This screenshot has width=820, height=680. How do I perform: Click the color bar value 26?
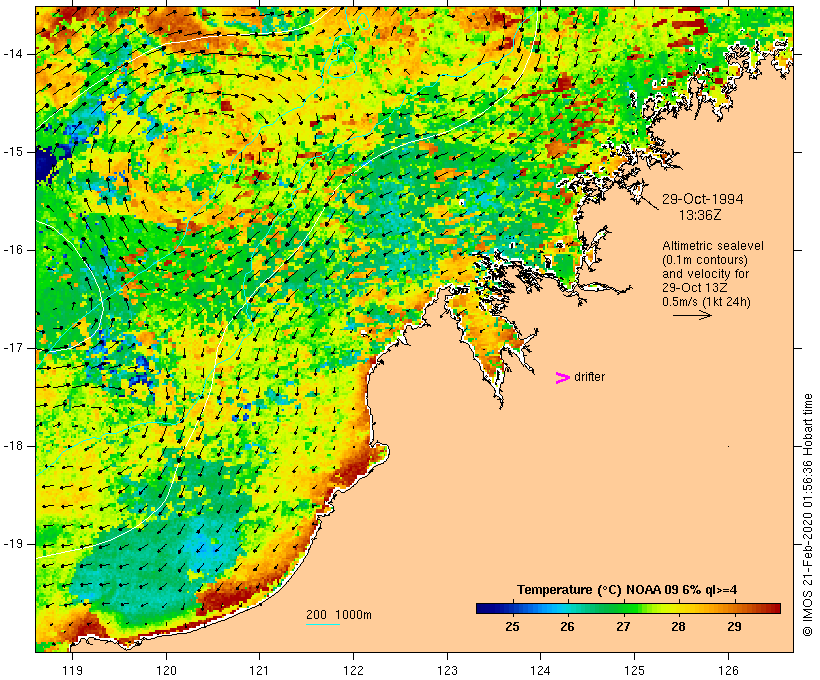point(567,627)
